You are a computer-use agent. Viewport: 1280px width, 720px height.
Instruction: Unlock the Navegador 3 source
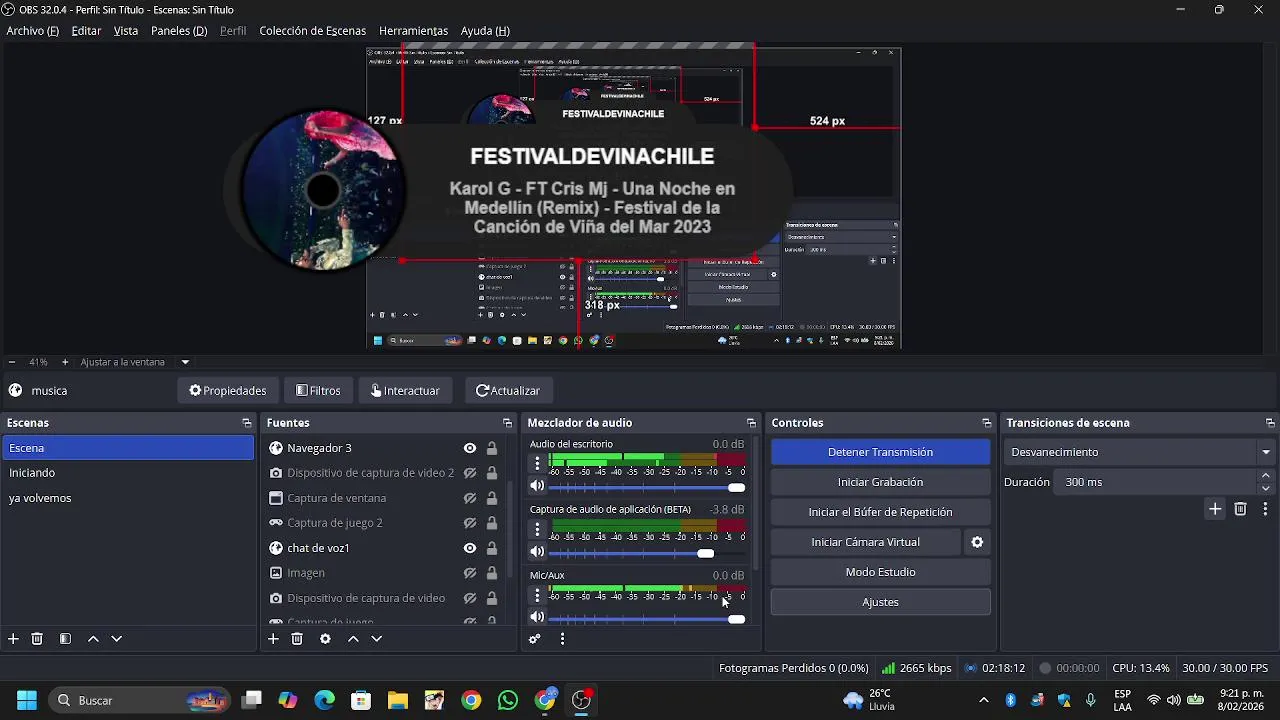pyautogui.click(x=492, y=448)
